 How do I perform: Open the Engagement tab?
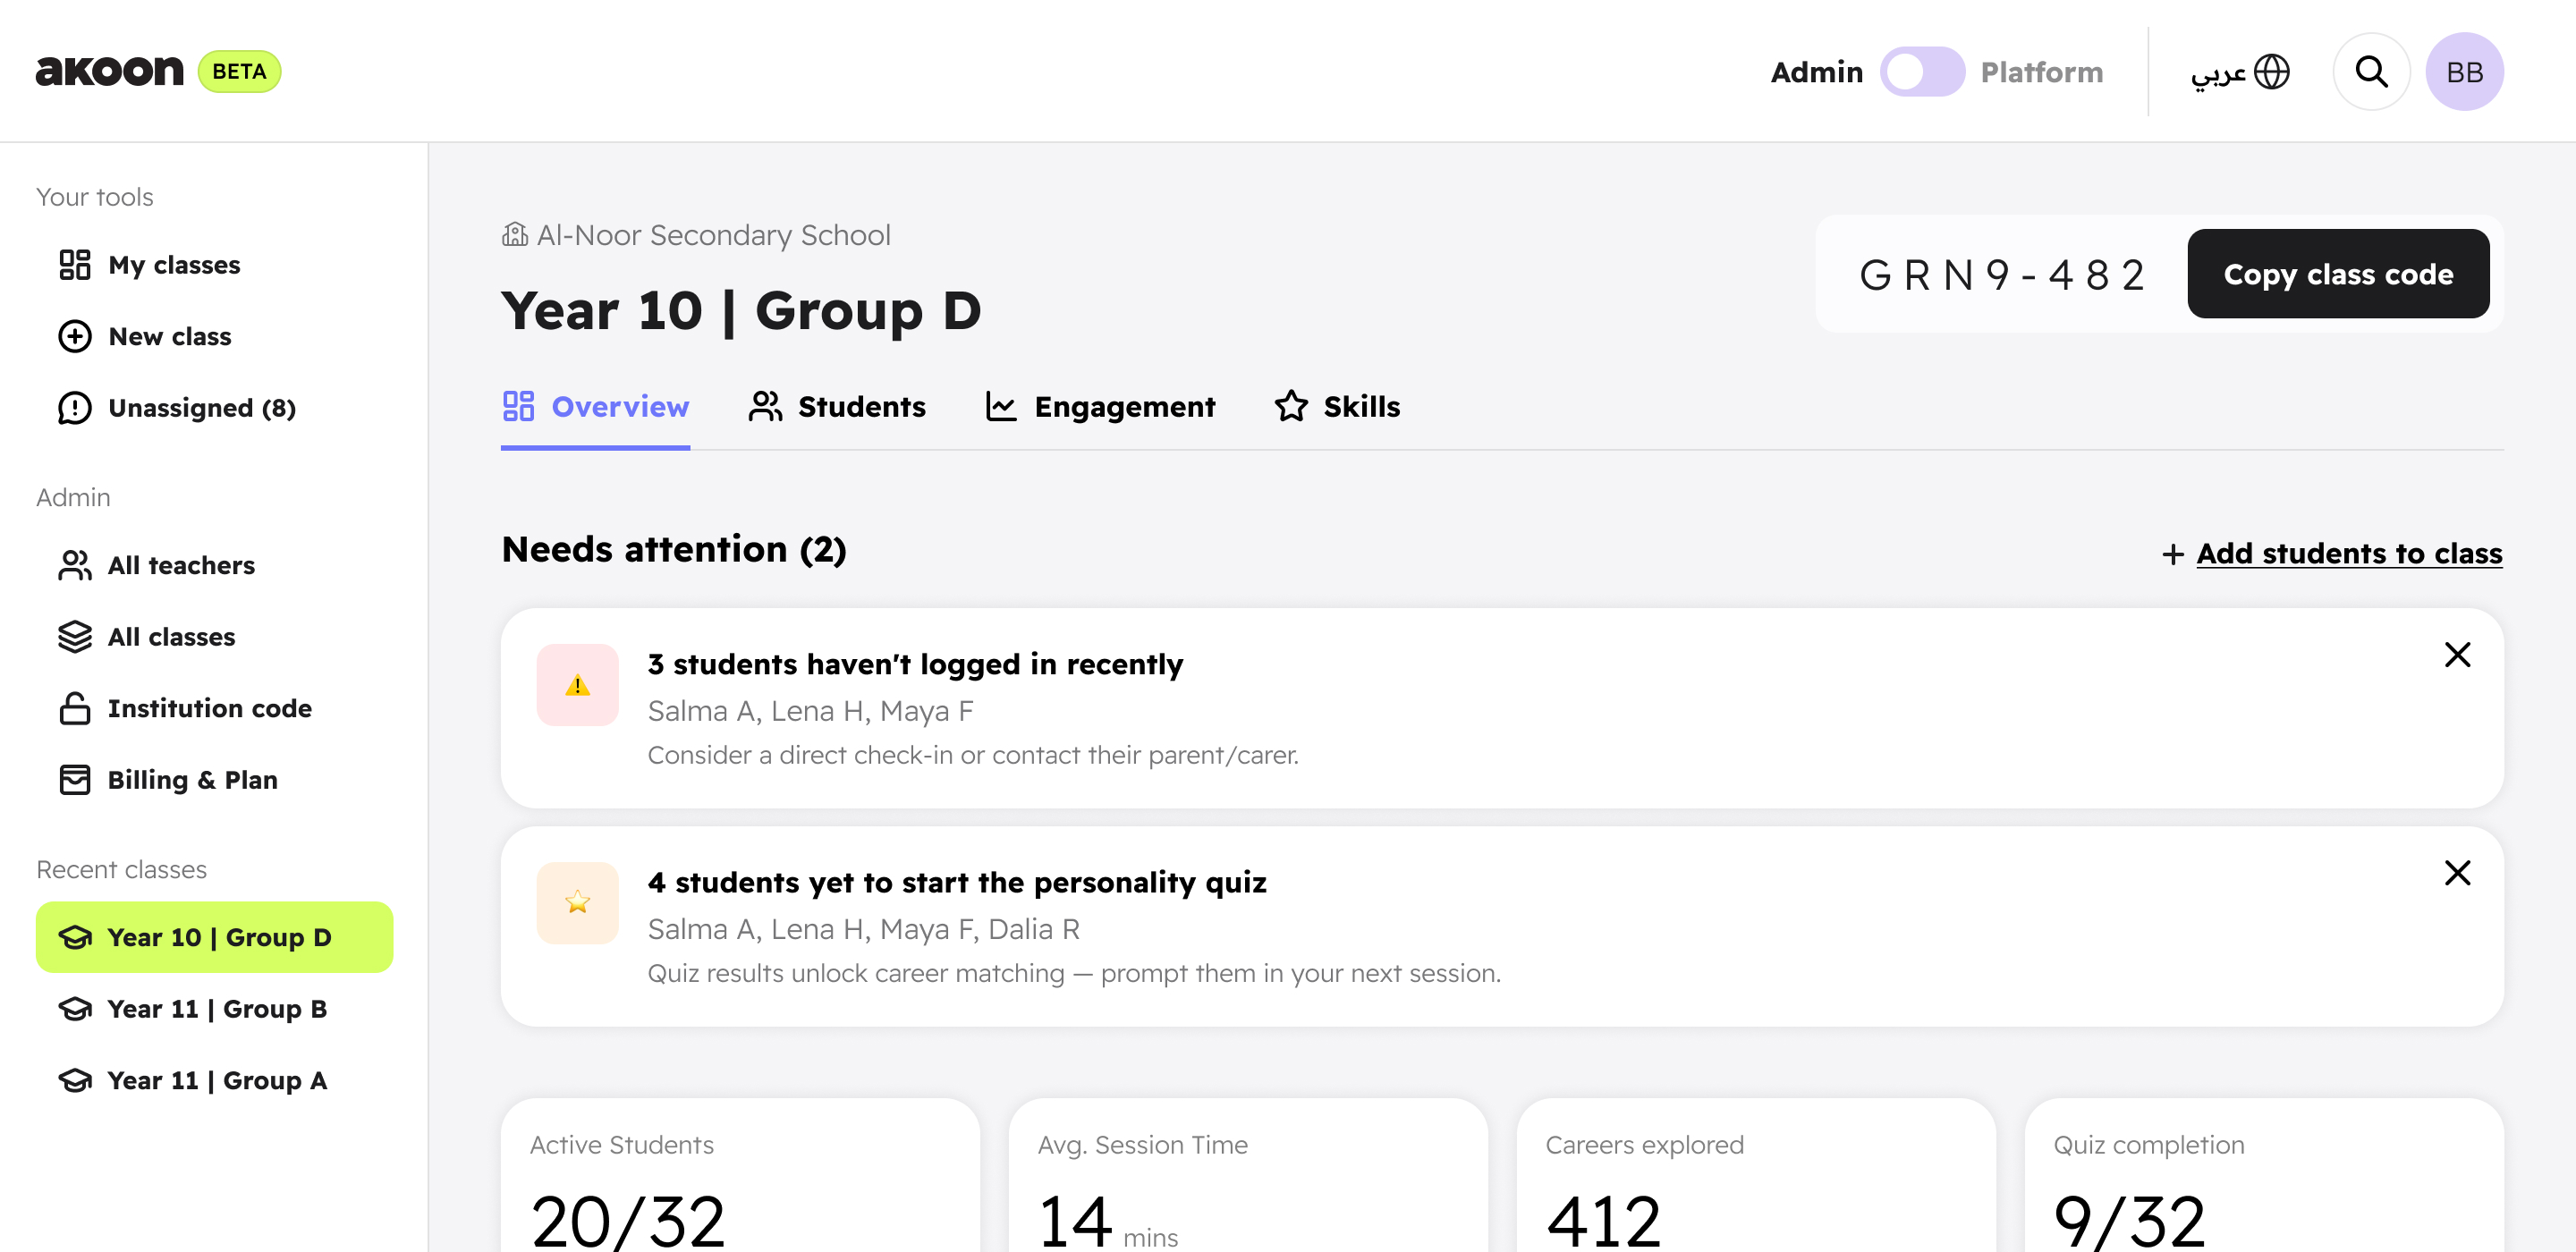[1100, 407]
